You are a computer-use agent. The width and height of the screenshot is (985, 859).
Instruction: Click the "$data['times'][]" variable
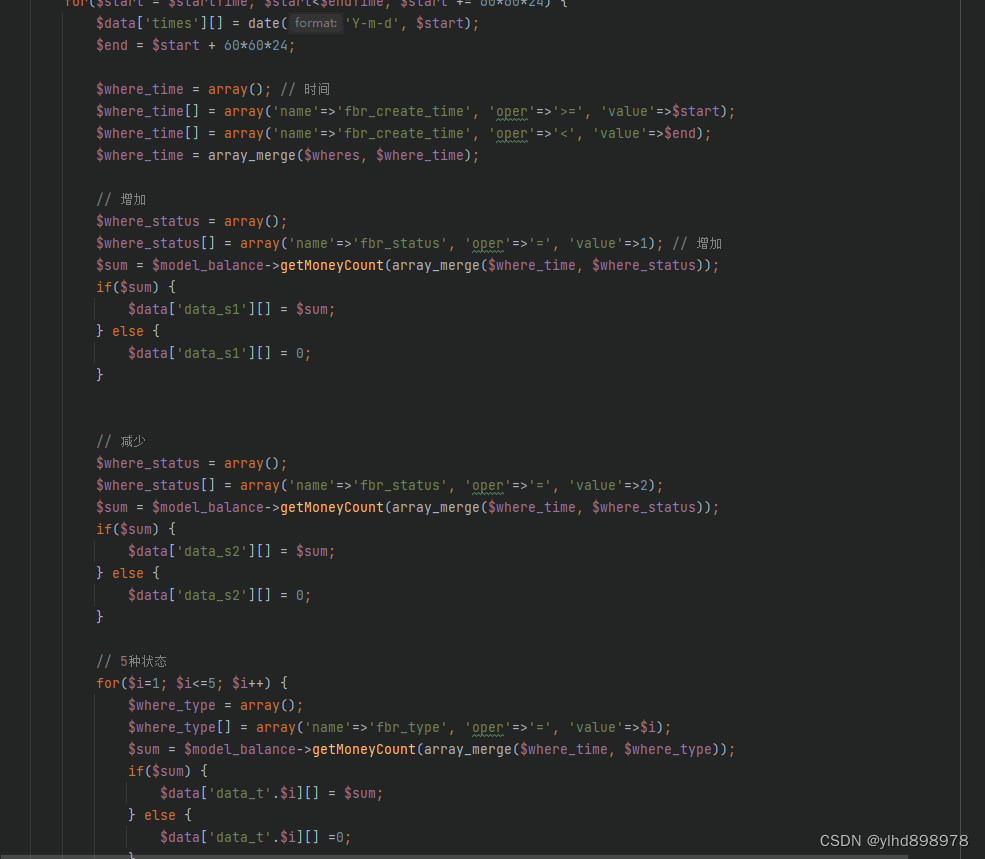pos(160,23)
